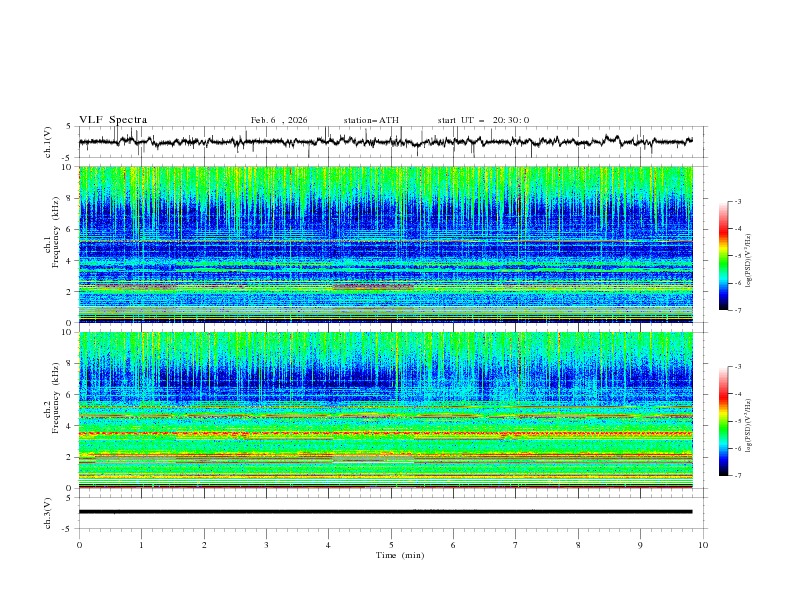This screenshot has width=792, height=612.
Task: Click time axis tick label "0"
Action: pyautogui.click(x=79, y=545)
